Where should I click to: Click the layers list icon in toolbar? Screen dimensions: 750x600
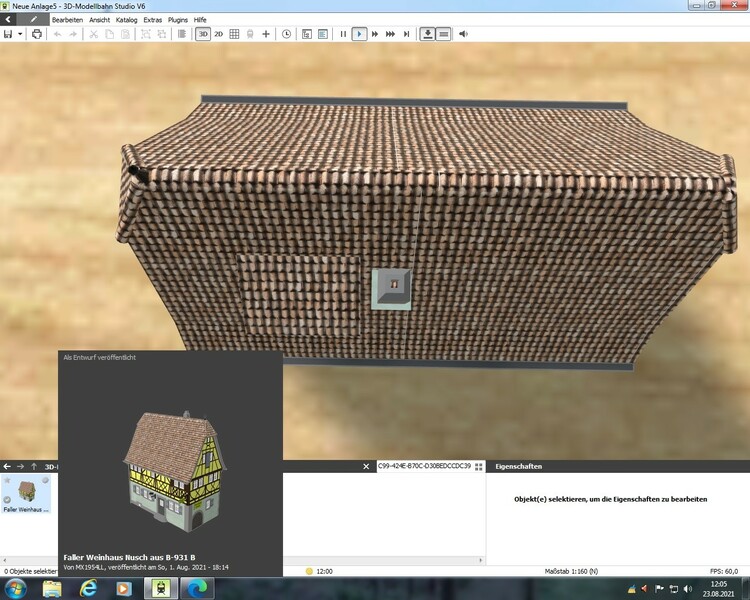click(182, 34)
